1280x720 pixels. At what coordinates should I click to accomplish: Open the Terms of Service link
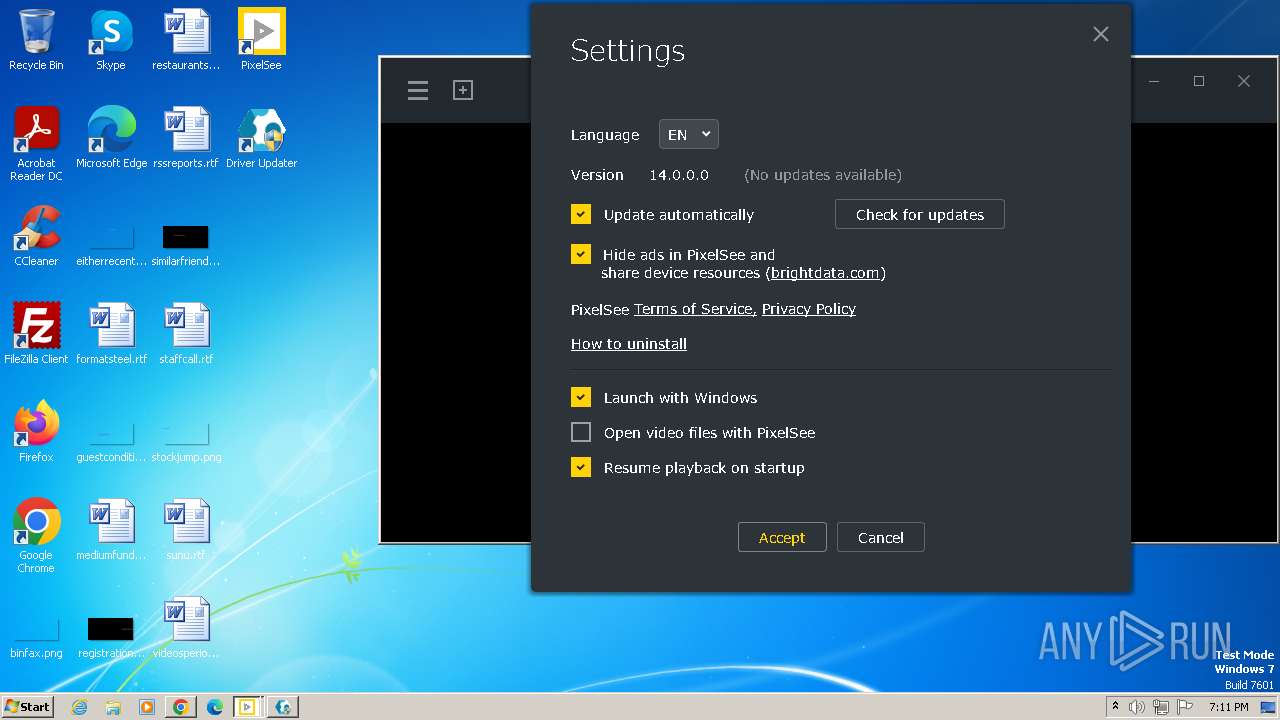pyautogui.click(x=693, y=309)
